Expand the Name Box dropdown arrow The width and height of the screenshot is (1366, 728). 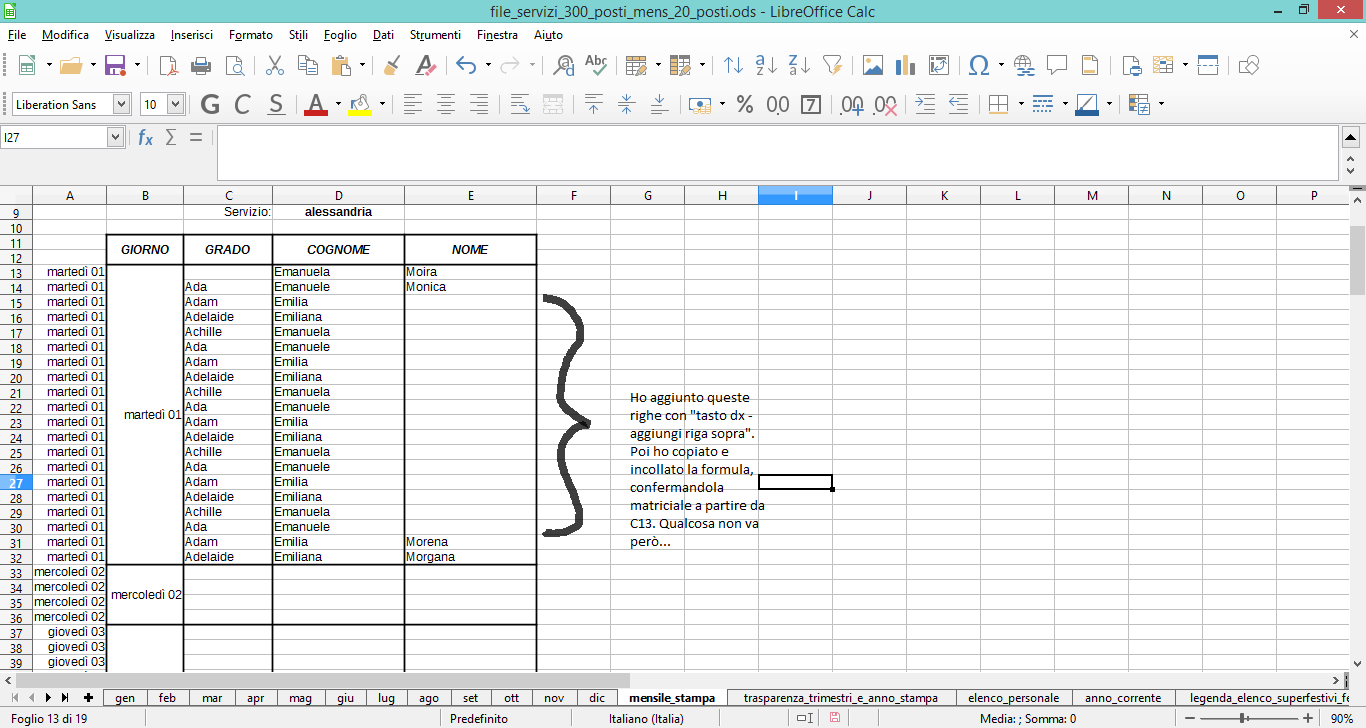[x=116, y=138]
